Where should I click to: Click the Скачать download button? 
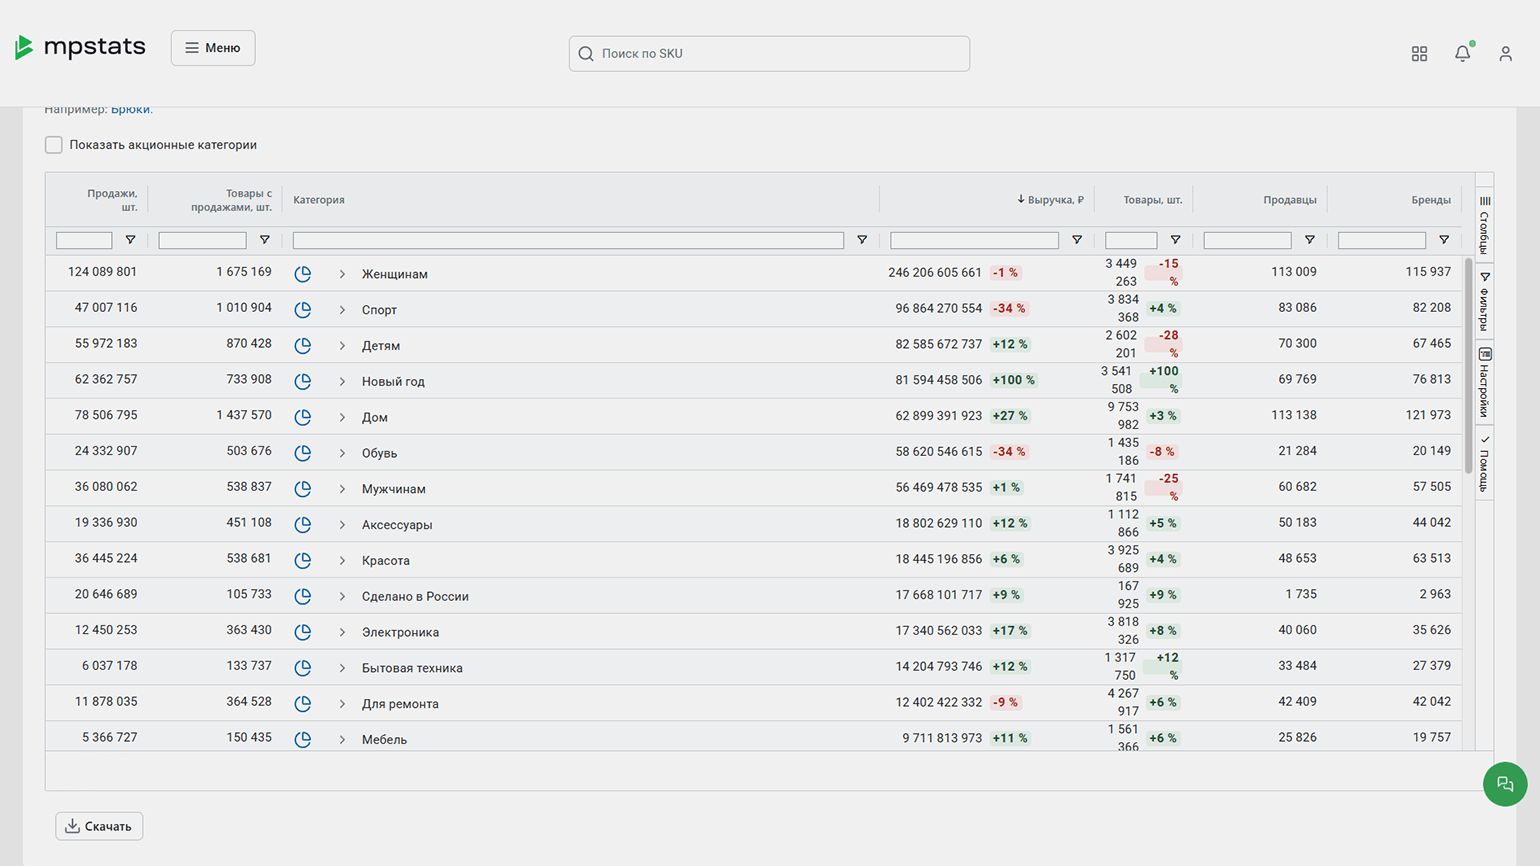(x=99, y=826)
